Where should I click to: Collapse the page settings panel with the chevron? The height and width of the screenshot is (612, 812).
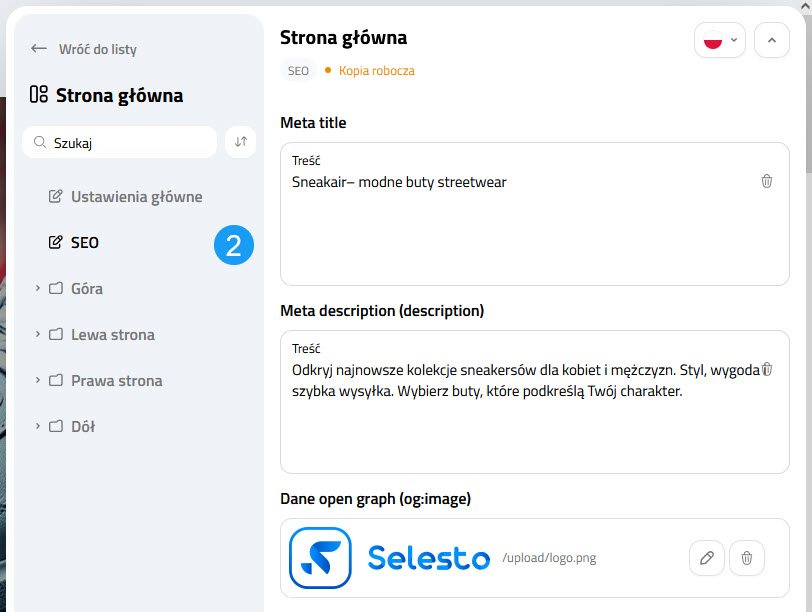click(x=771, y=40)
